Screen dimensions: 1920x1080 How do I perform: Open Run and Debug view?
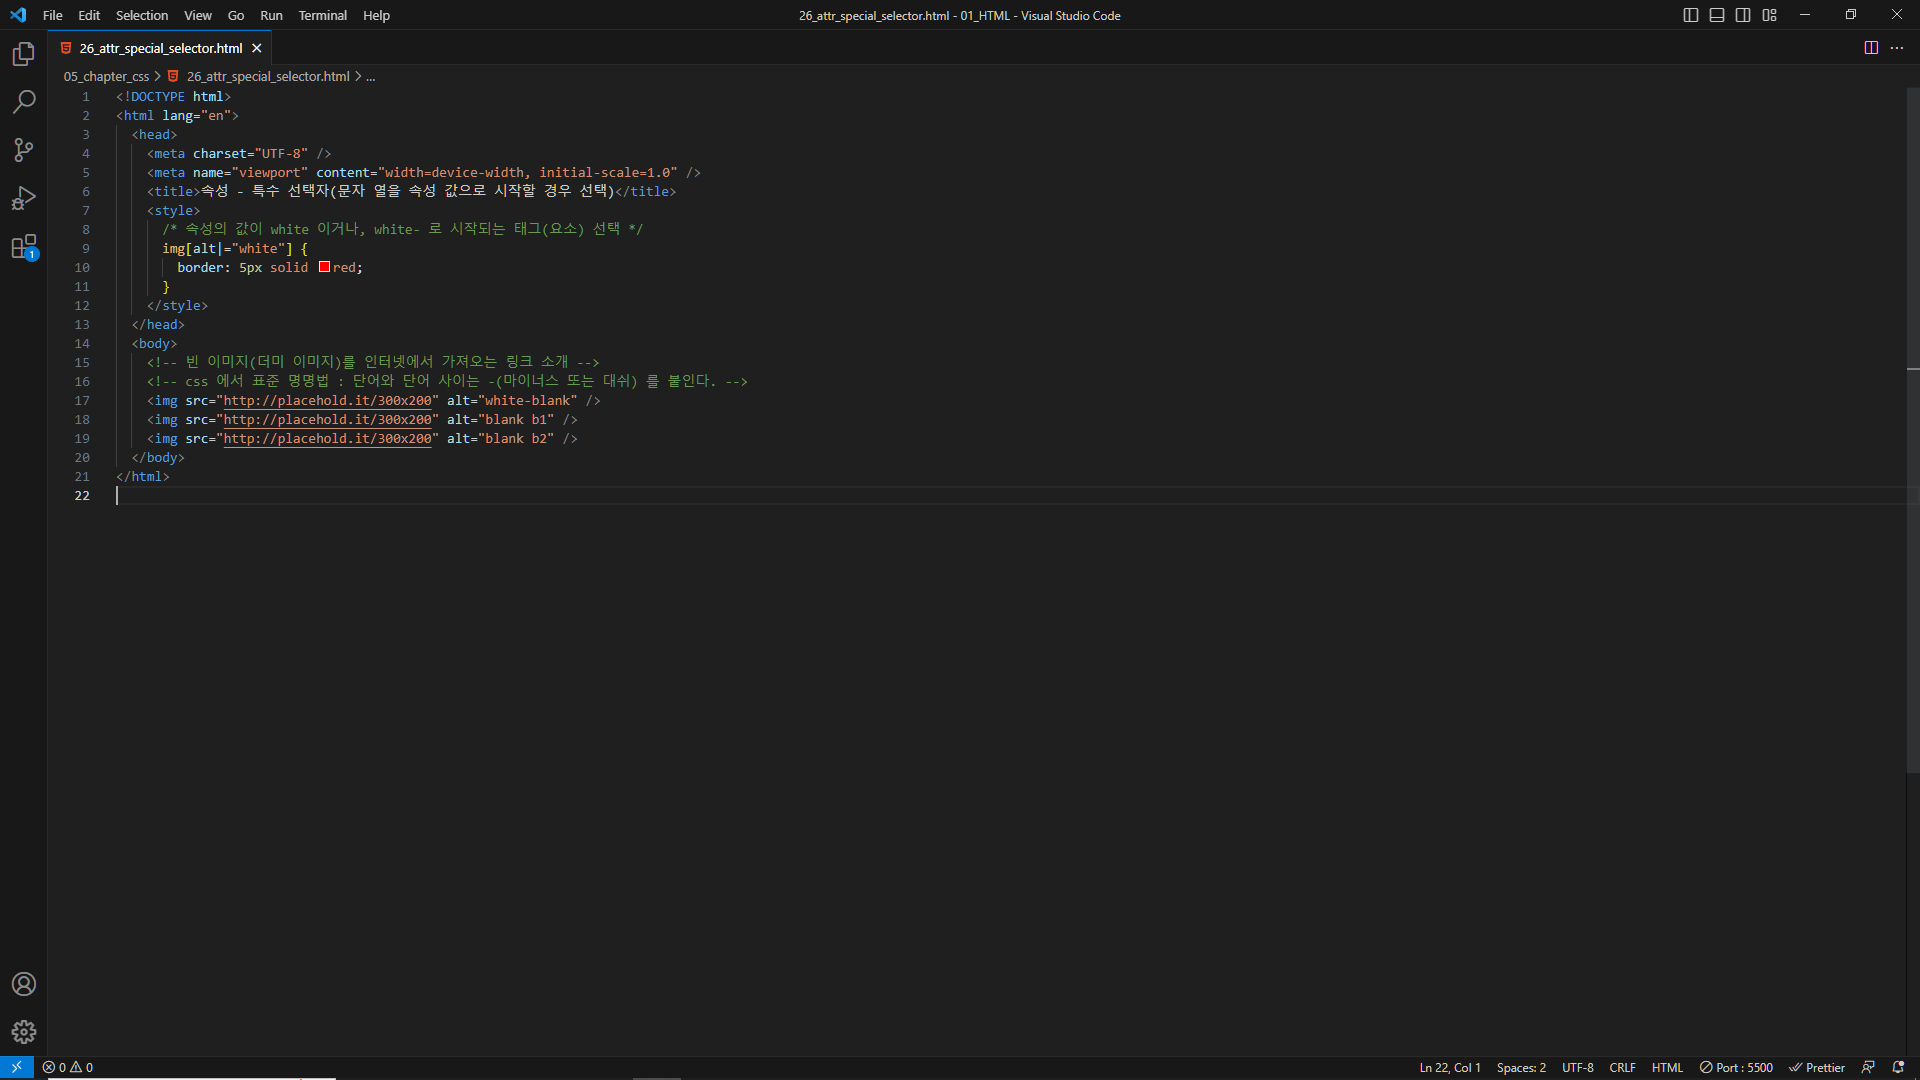[24, 198]
